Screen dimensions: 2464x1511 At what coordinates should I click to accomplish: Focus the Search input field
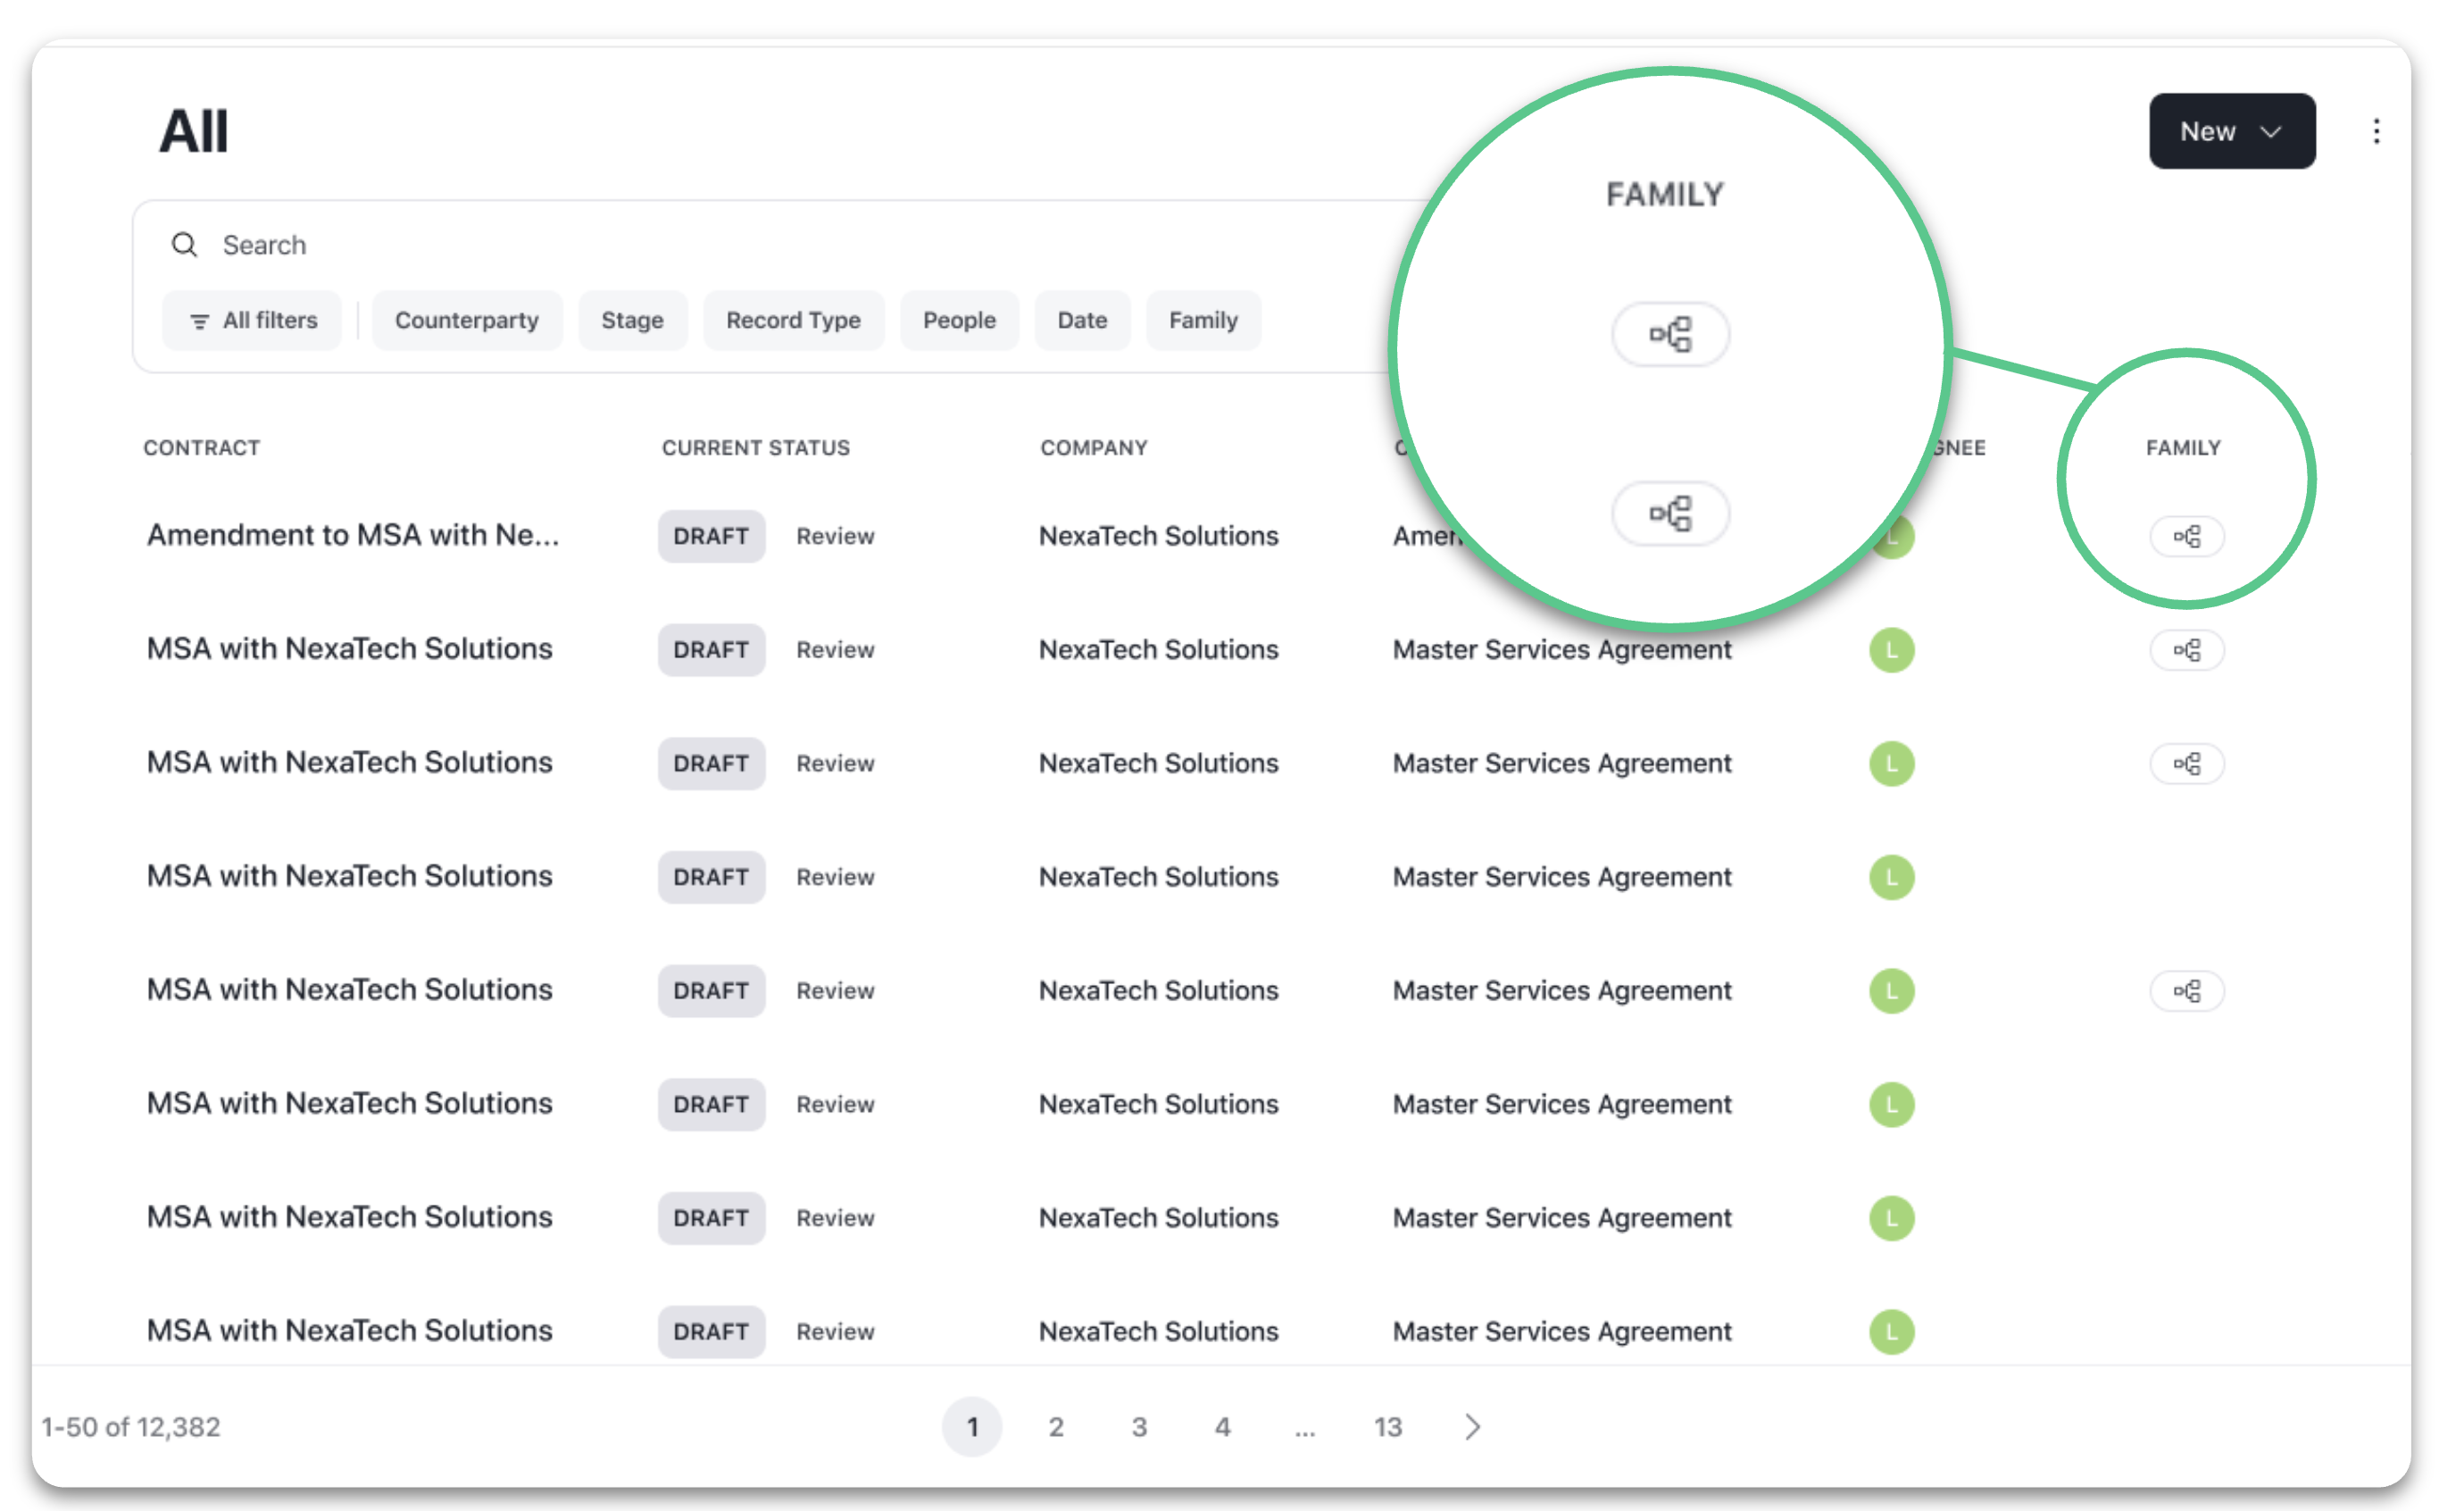[x=780, y=245]
